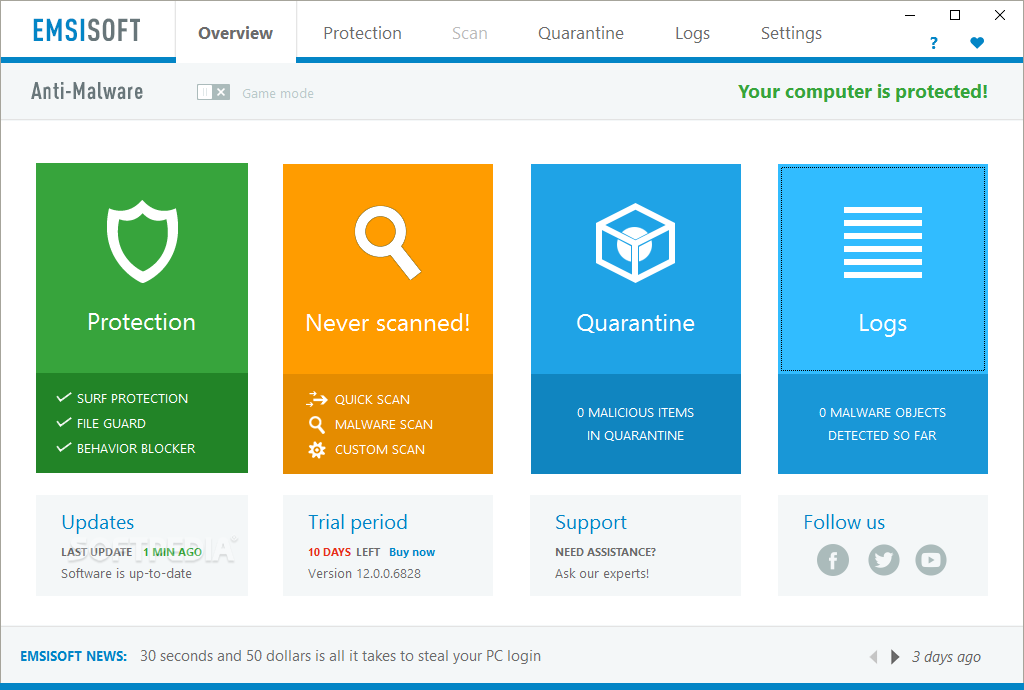The image size is (1024, 690).
Task: Click Ask our experts! text
Action: point(602,573)
